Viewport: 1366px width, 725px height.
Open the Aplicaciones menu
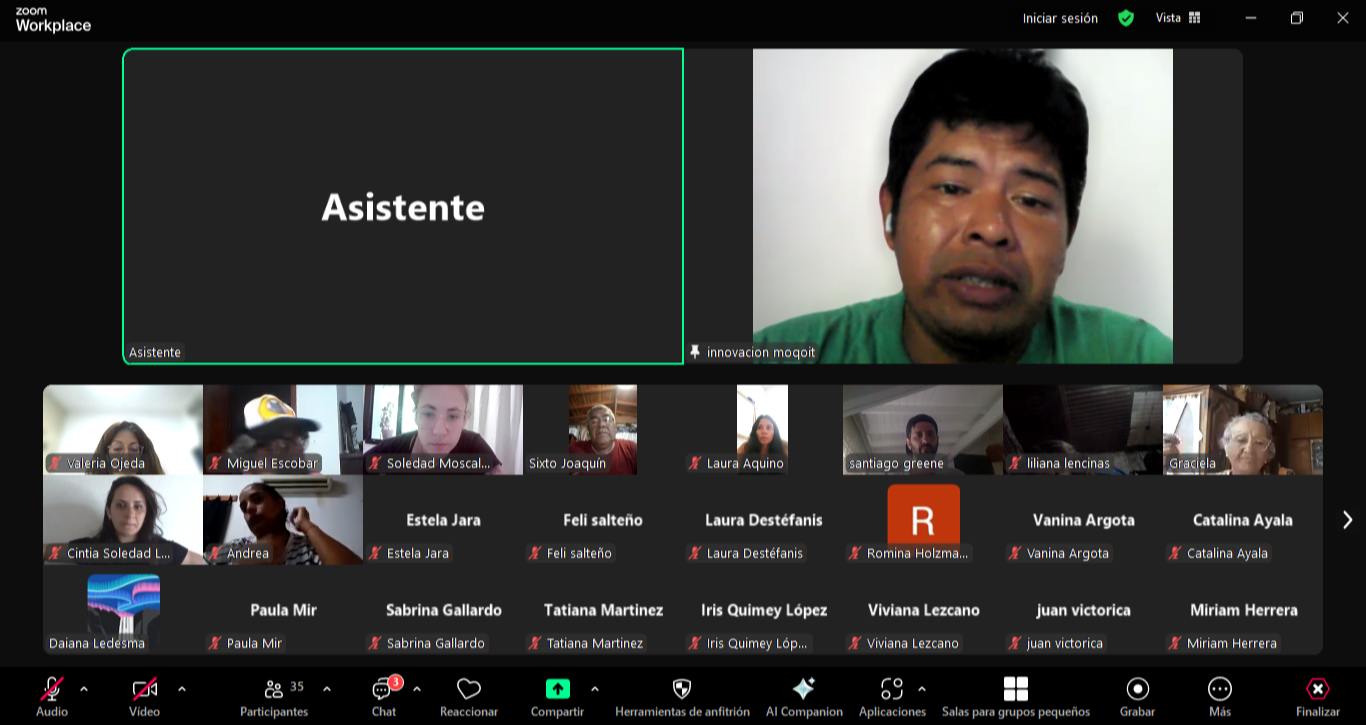click(891, 696)
